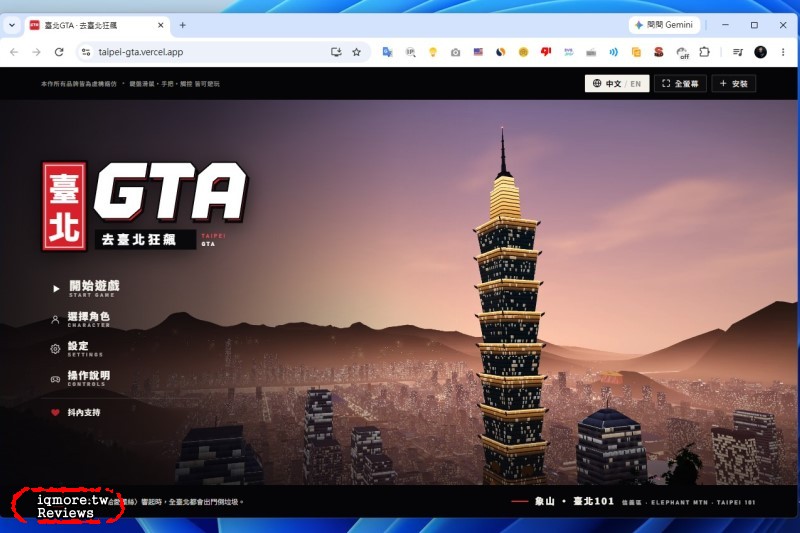Close the 臺北GTA tab
Image resolution: width=800 pixels, height=533 pixels.
[x=161, y=25]
